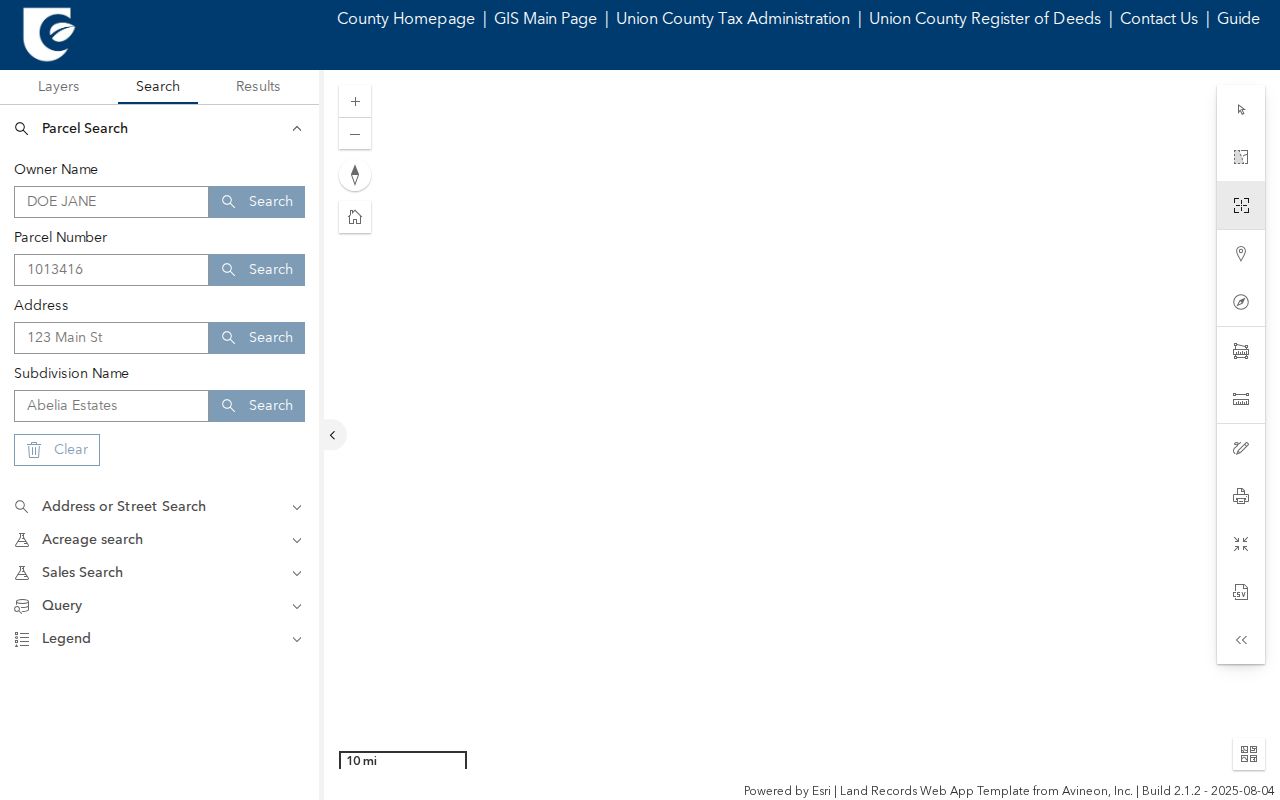Focus the Subdivision Name input field
The width and height of the screenshot is (1280, 800).
point(112,406)
